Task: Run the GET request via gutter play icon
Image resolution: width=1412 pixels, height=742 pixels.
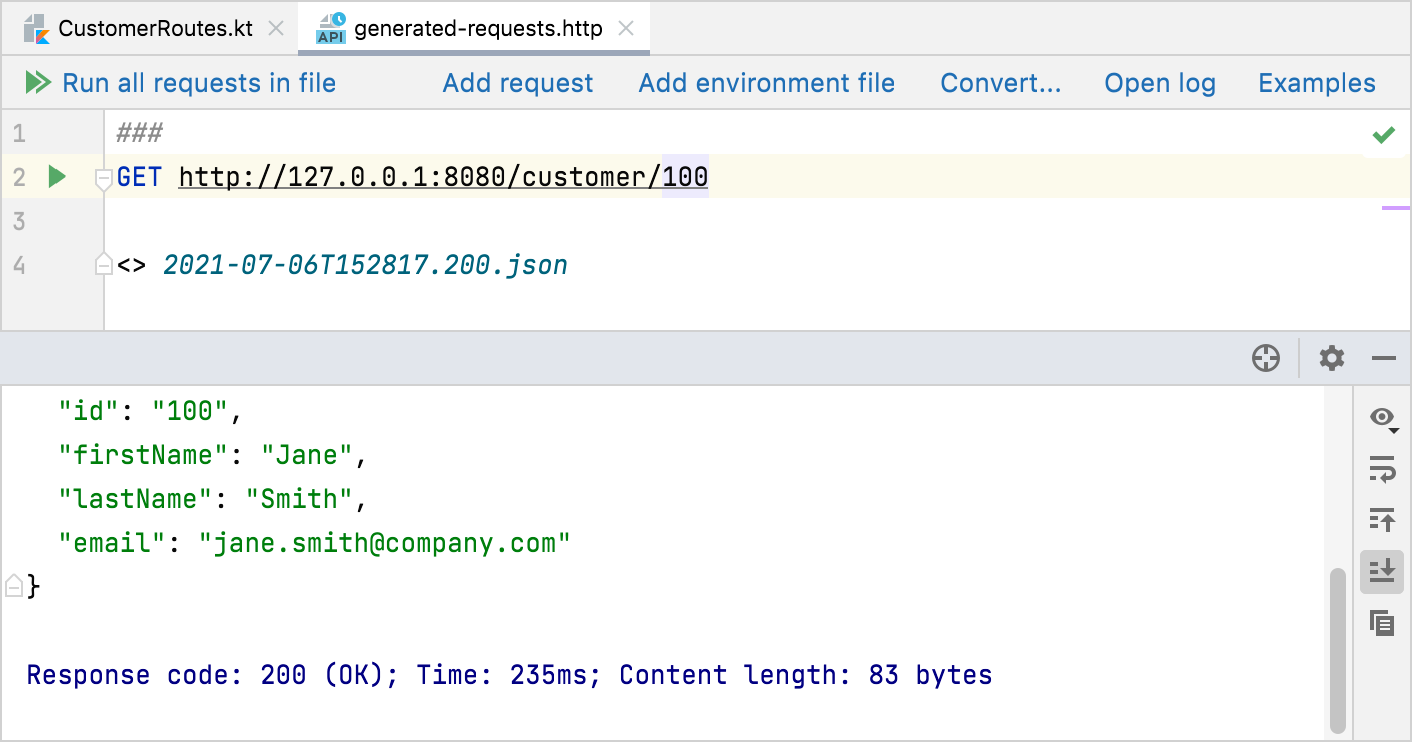Action: pyautogui.click(x=57, y=177)
